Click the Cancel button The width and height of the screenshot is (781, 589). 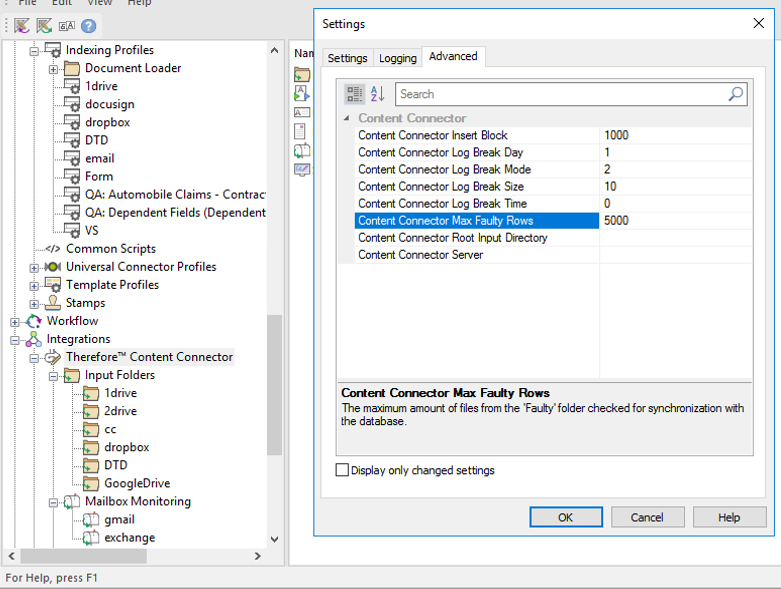click(646, 517)
